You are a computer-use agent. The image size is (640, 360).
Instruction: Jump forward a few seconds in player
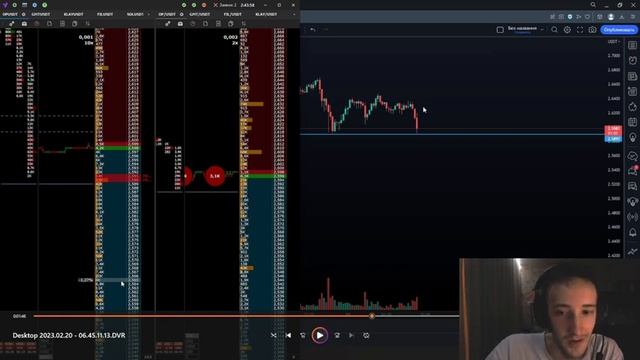tap(337, 336)
